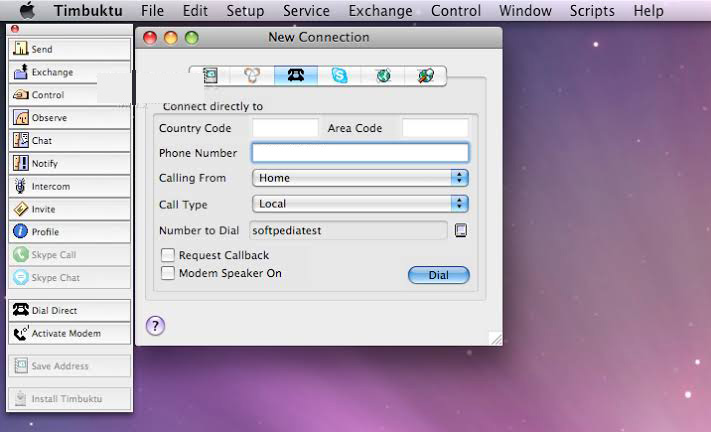Close the sidebar palette with red button
The height and width of the screenshot is (432, 711).
(15, 29)
